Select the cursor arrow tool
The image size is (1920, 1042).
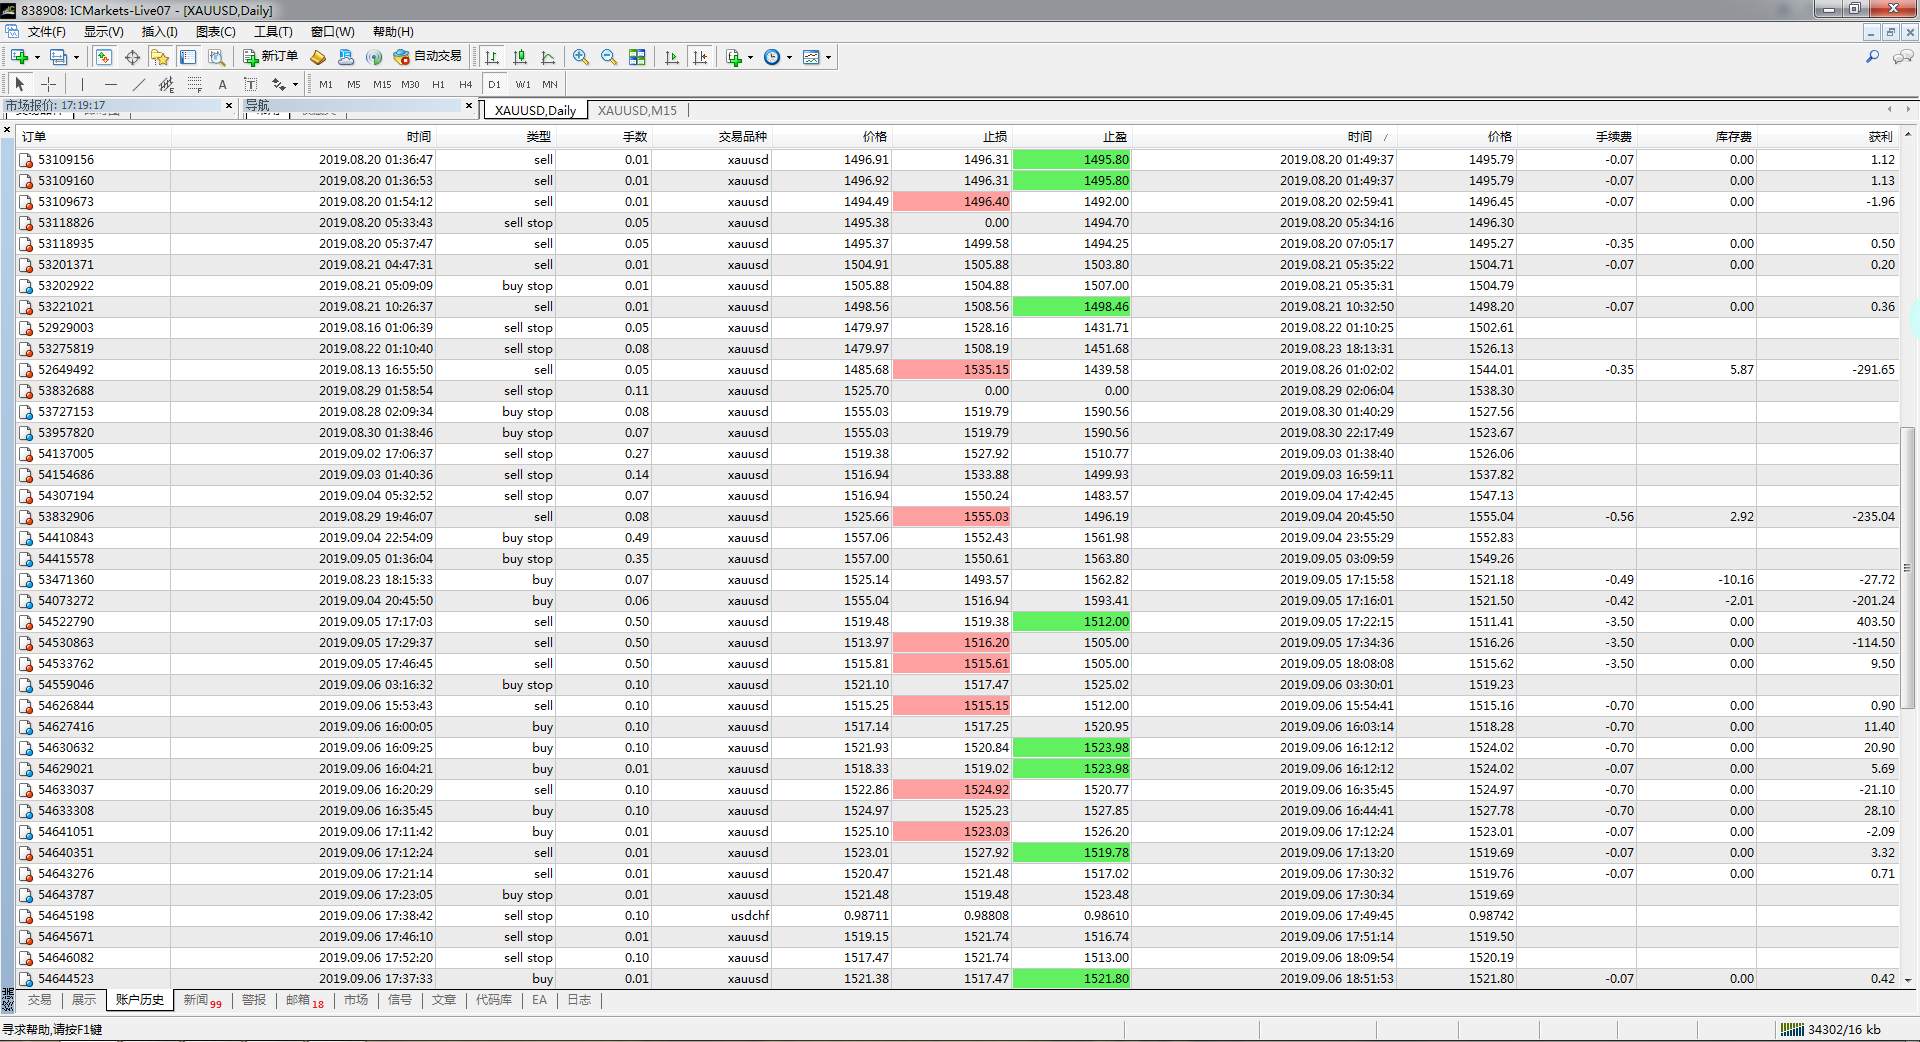(x=19, y=84)
